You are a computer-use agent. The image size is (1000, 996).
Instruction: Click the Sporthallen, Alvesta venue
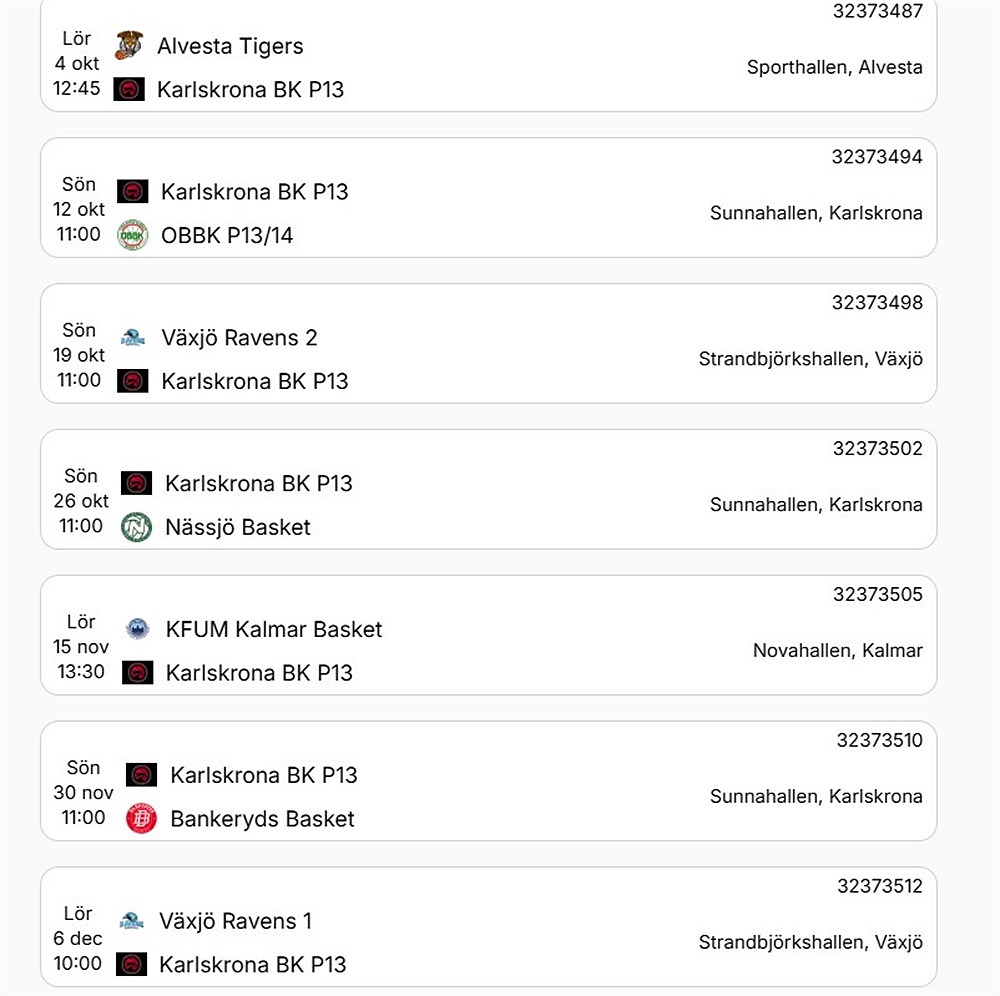pyautogui.click(x=834, y=68)
